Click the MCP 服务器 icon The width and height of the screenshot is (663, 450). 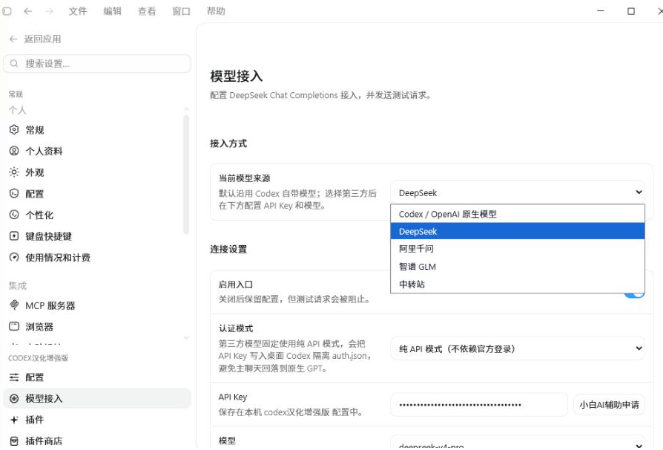pos(14,305)
